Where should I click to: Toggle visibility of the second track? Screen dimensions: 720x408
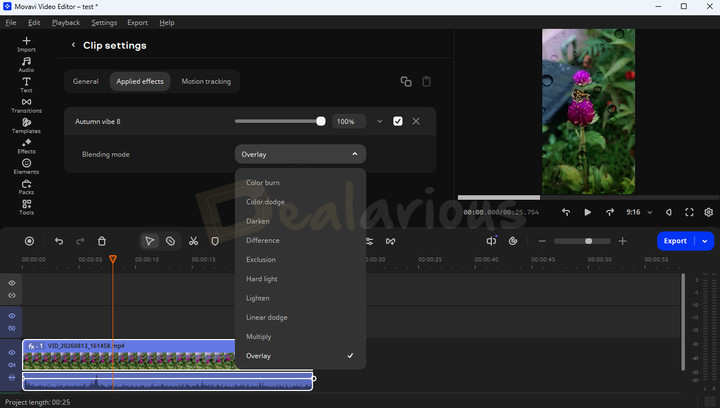(12, 316)
